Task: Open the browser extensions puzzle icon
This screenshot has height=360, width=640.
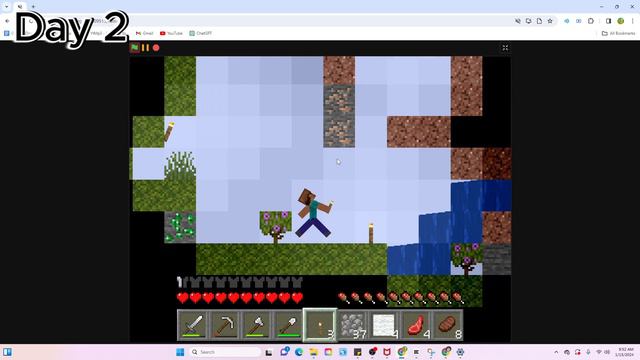Action: tap(591, 21)
